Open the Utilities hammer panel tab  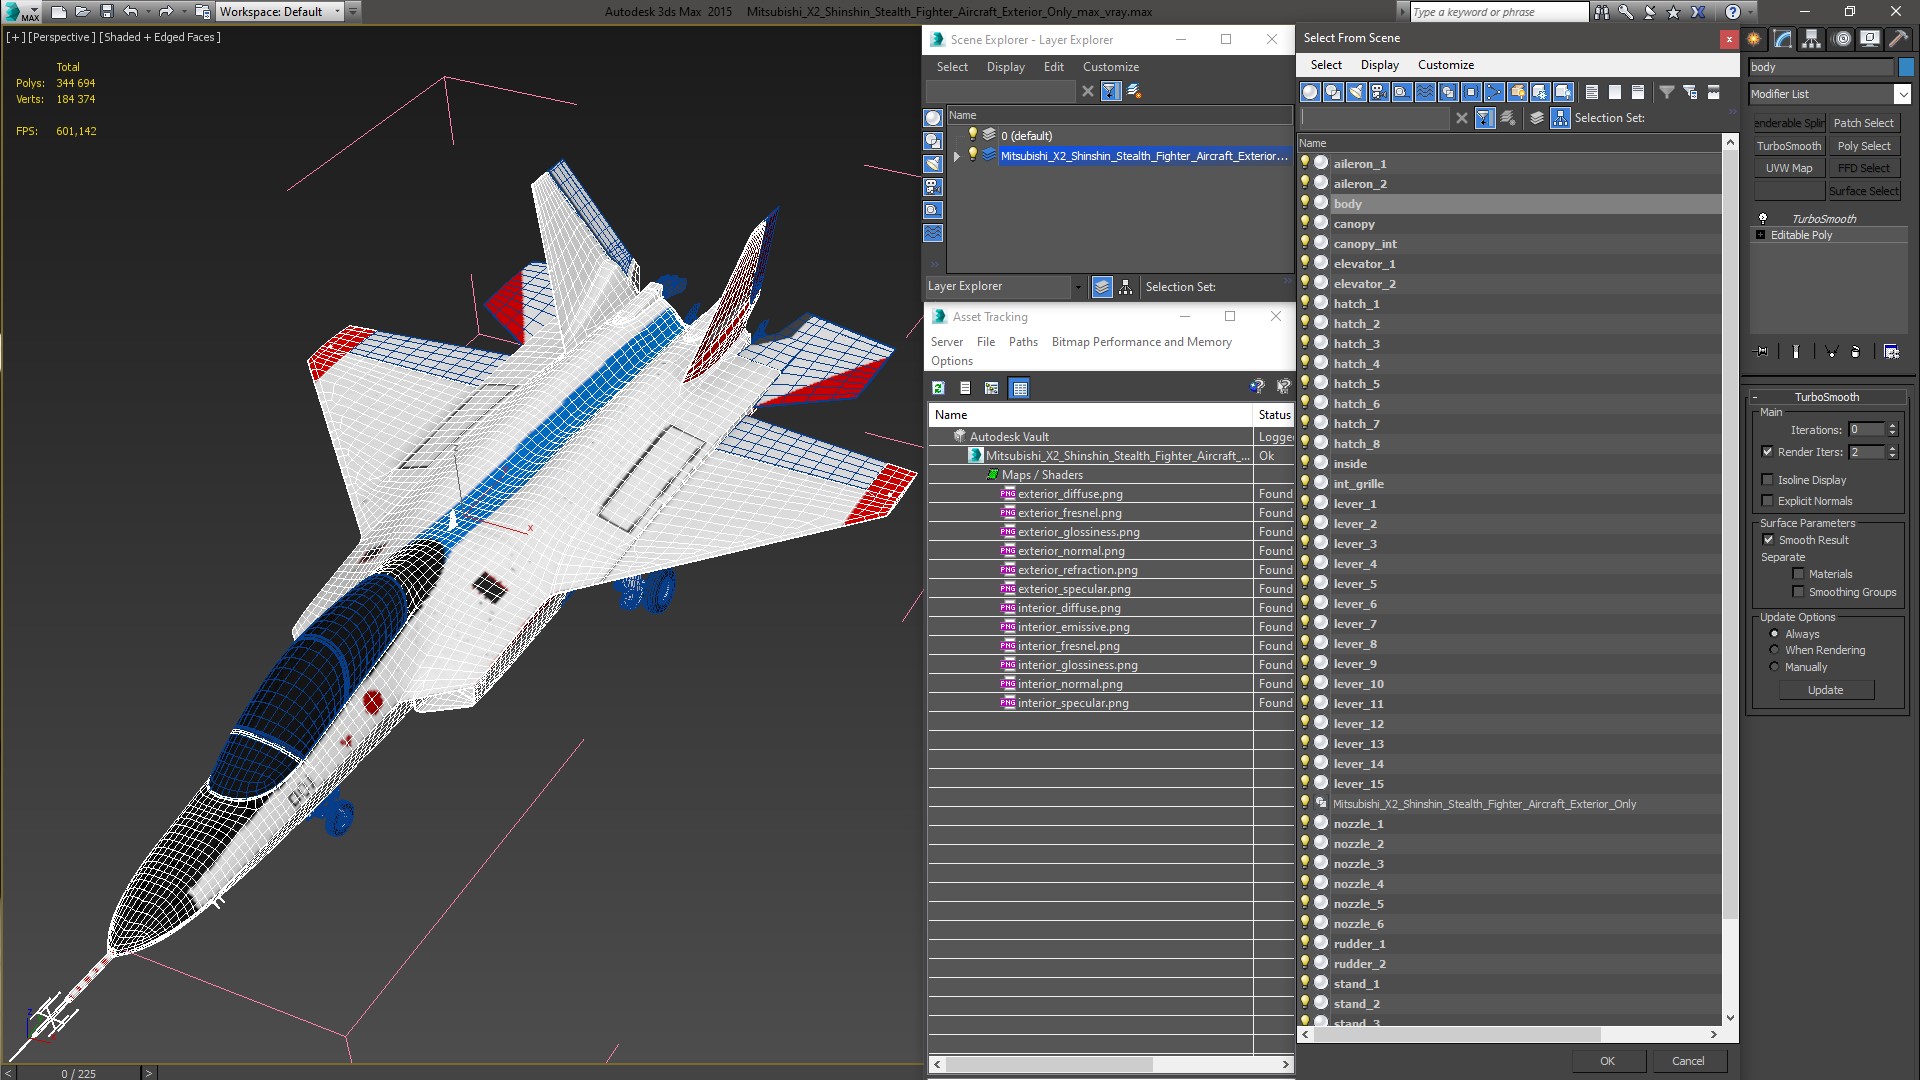tap(1897, 39)
